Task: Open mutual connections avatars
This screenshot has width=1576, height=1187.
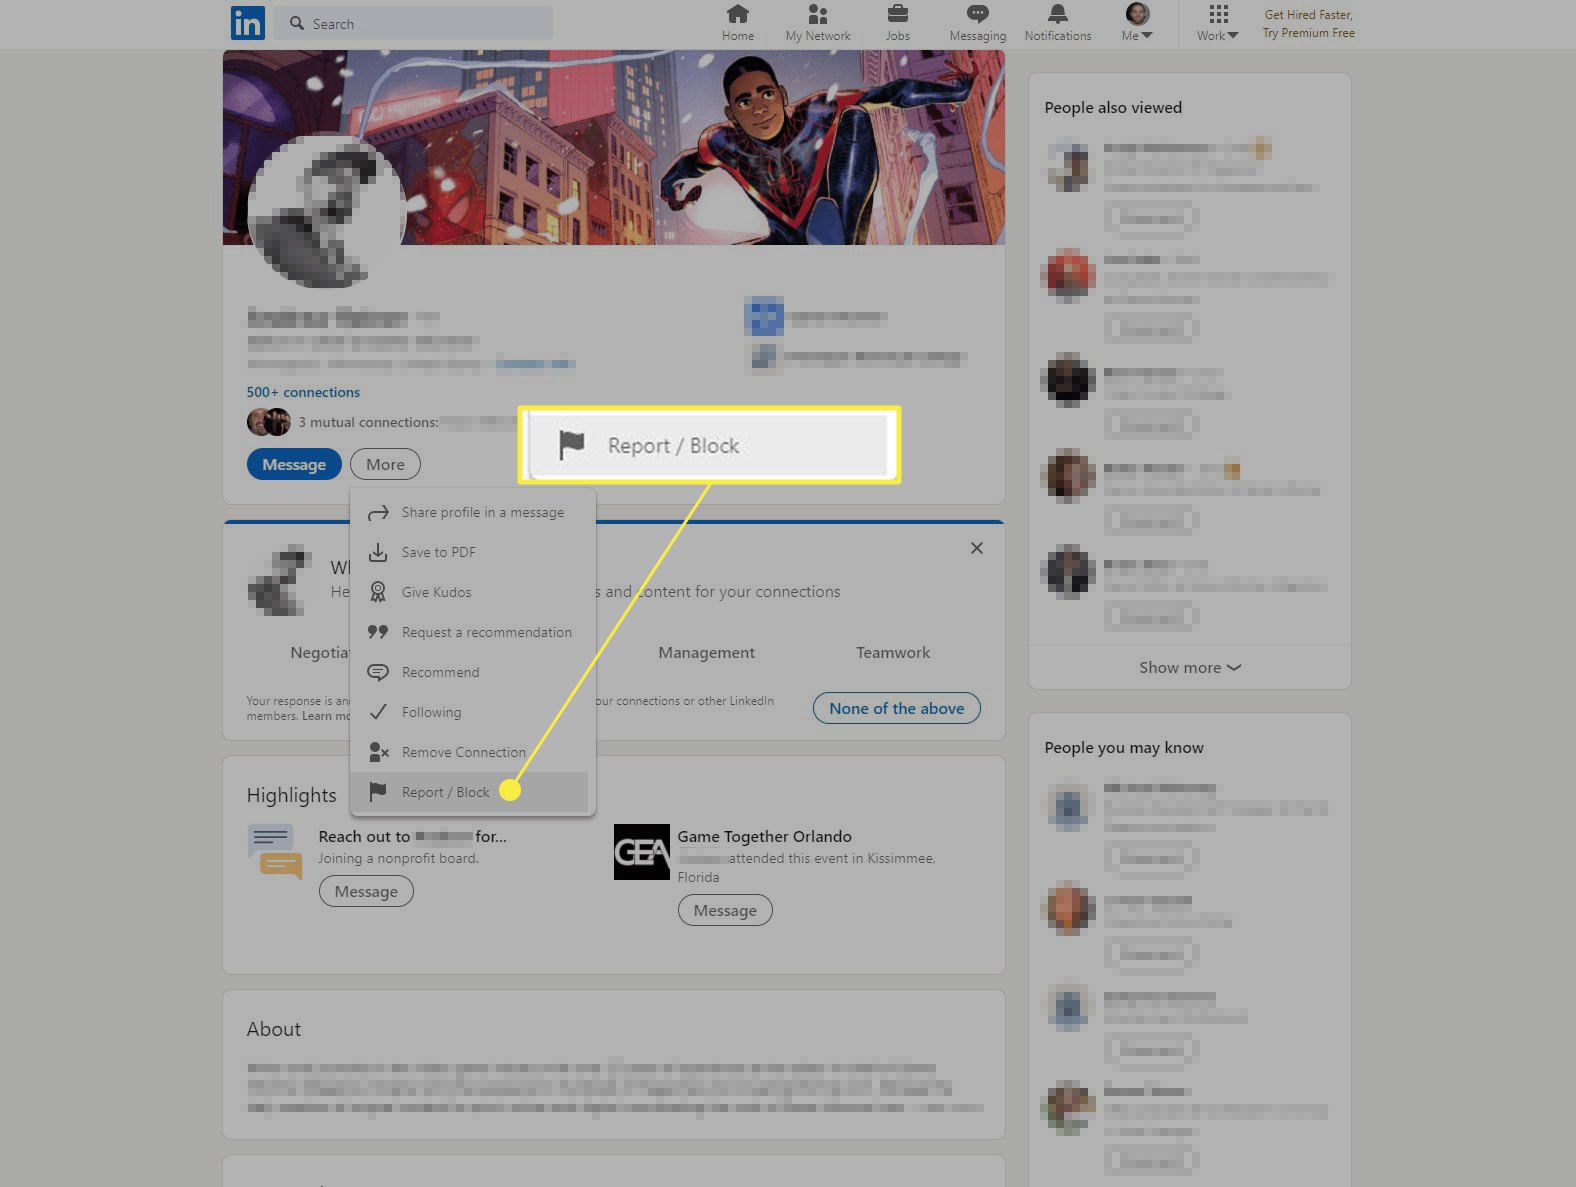Action: tap(269, 422)
